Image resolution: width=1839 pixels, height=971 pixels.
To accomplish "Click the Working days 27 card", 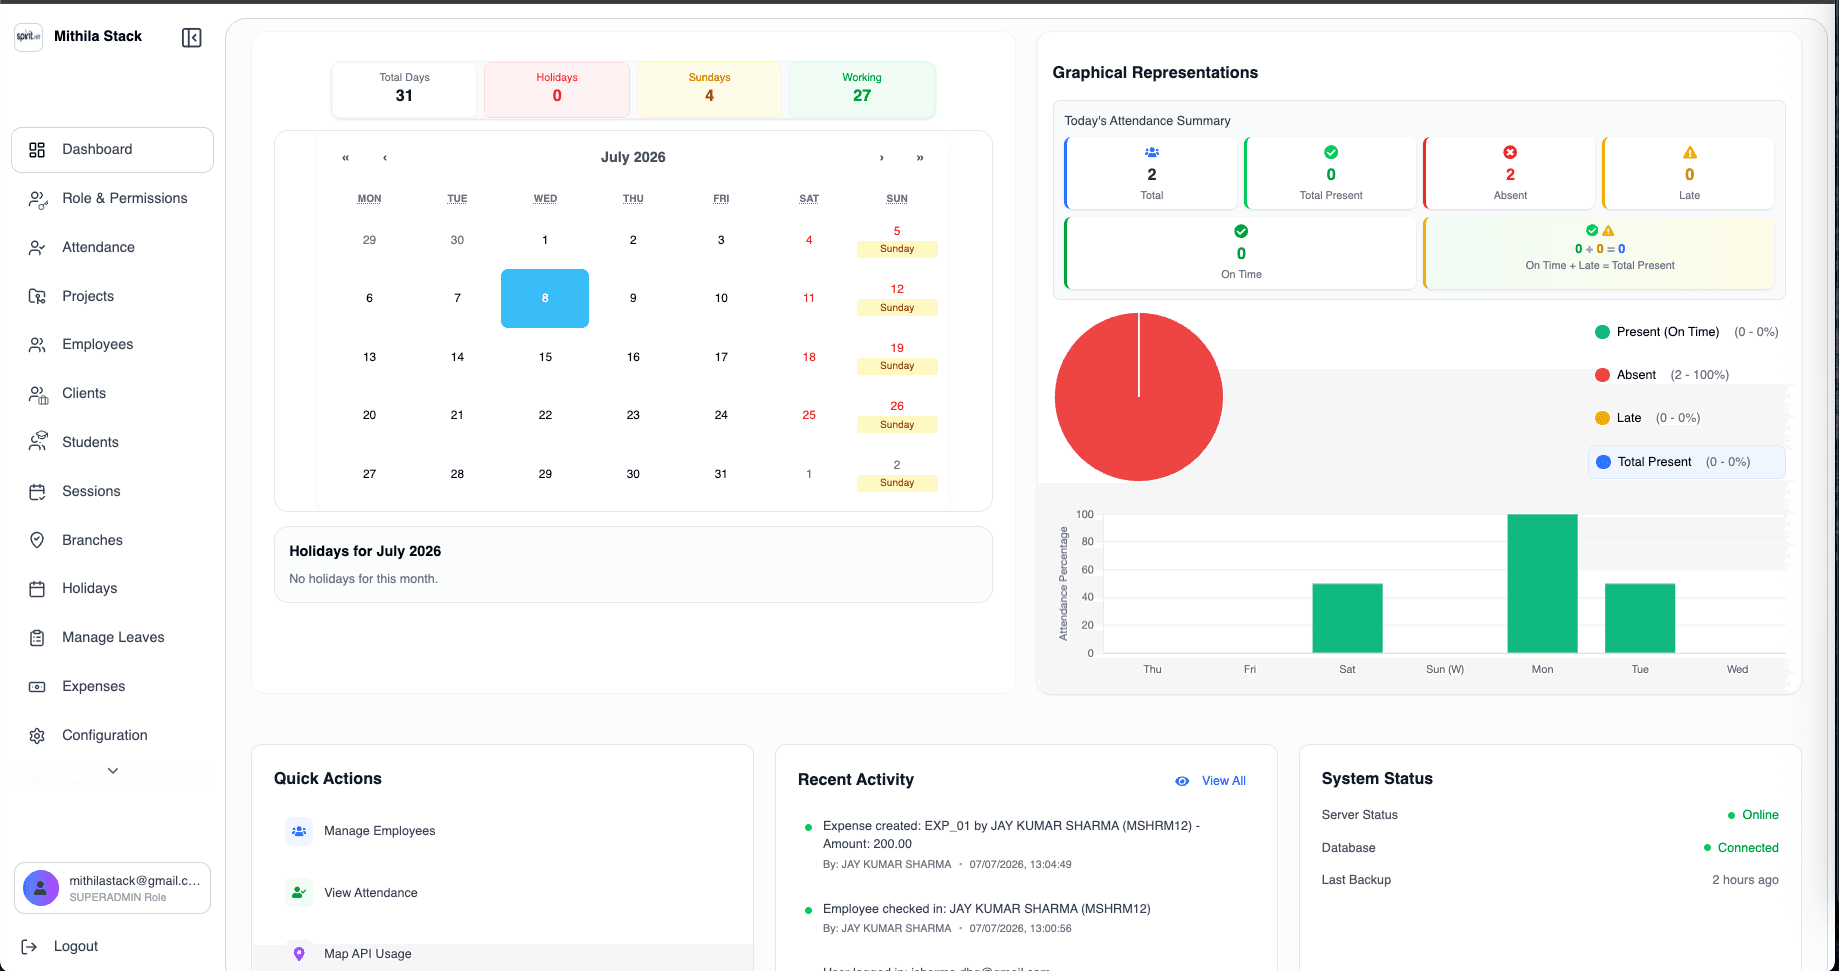I will [x=862, y=89].
